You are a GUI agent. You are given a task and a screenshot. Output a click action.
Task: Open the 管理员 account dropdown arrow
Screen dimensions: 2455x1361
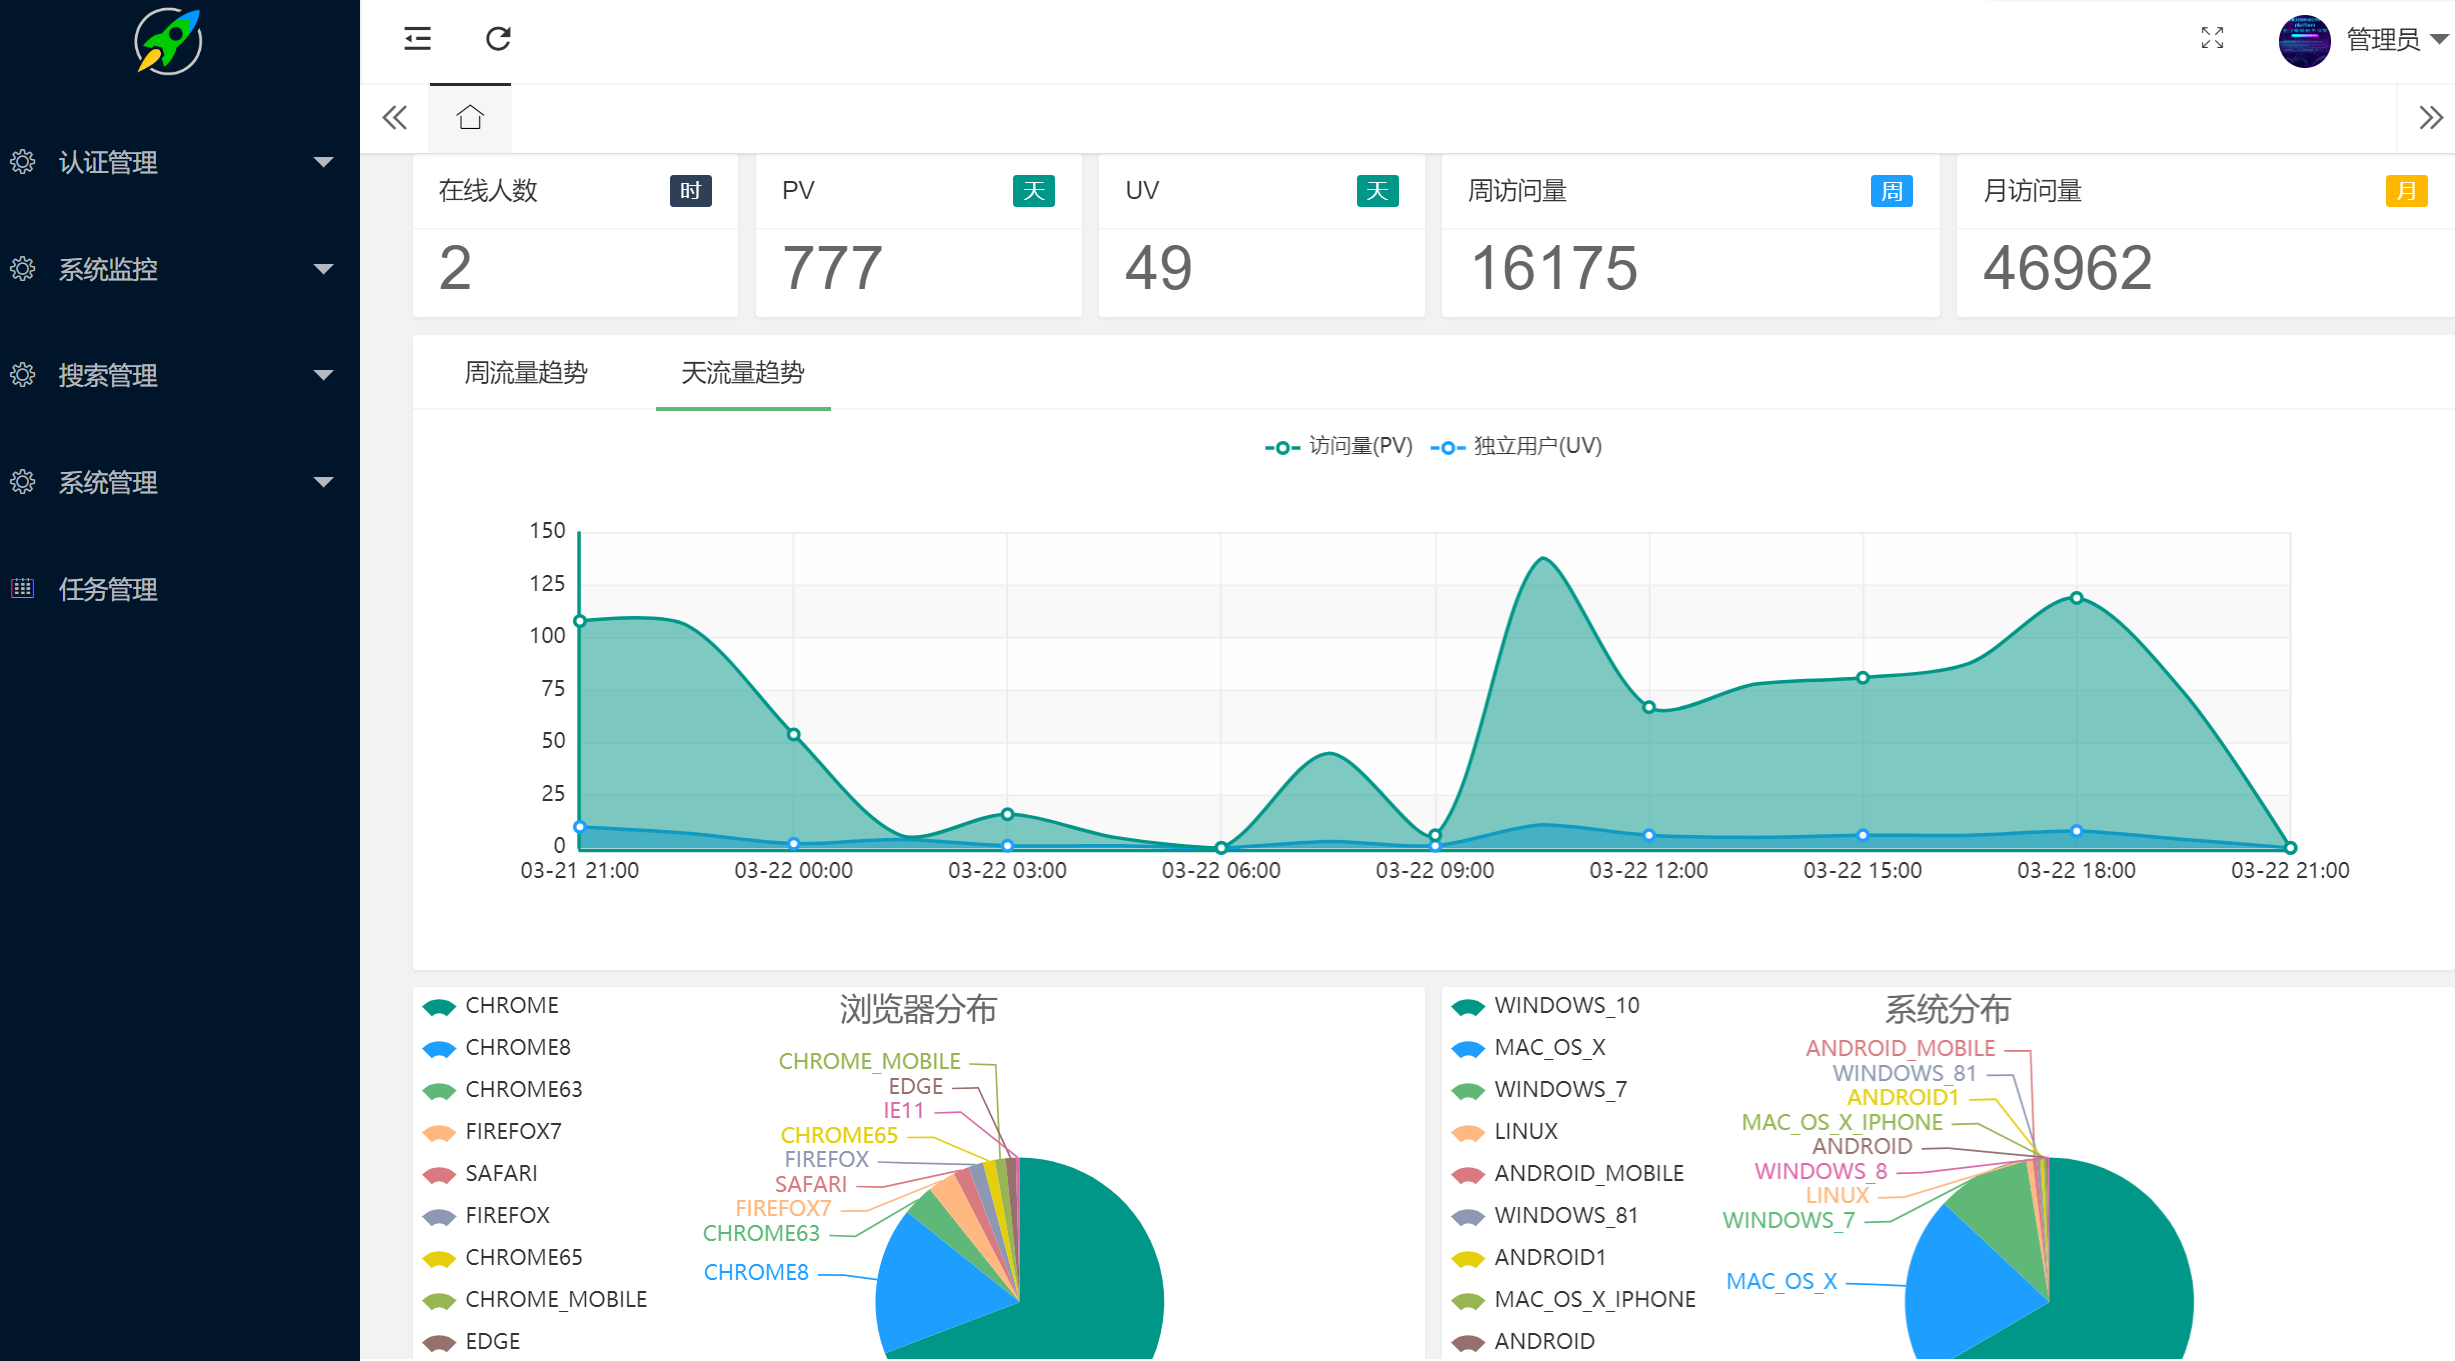[2438, 40]
